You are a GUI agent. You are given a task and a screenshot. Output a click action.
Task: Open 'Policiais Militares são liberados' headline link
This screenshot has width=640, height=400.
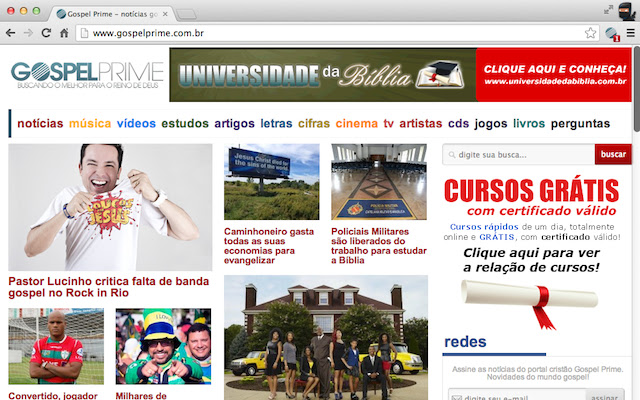pyautogui.click(x=379, y=246)
